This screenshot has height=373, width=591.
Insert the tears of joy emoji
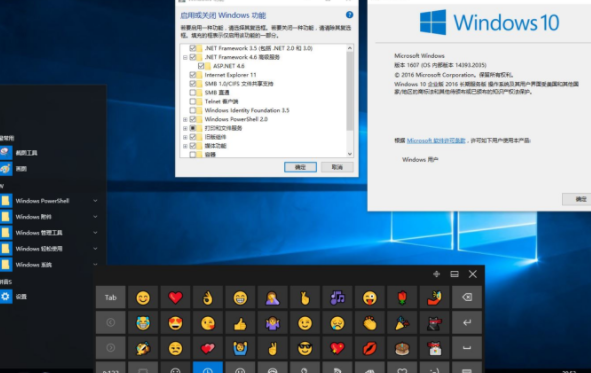pyautogui.click(x=143, y=323)
